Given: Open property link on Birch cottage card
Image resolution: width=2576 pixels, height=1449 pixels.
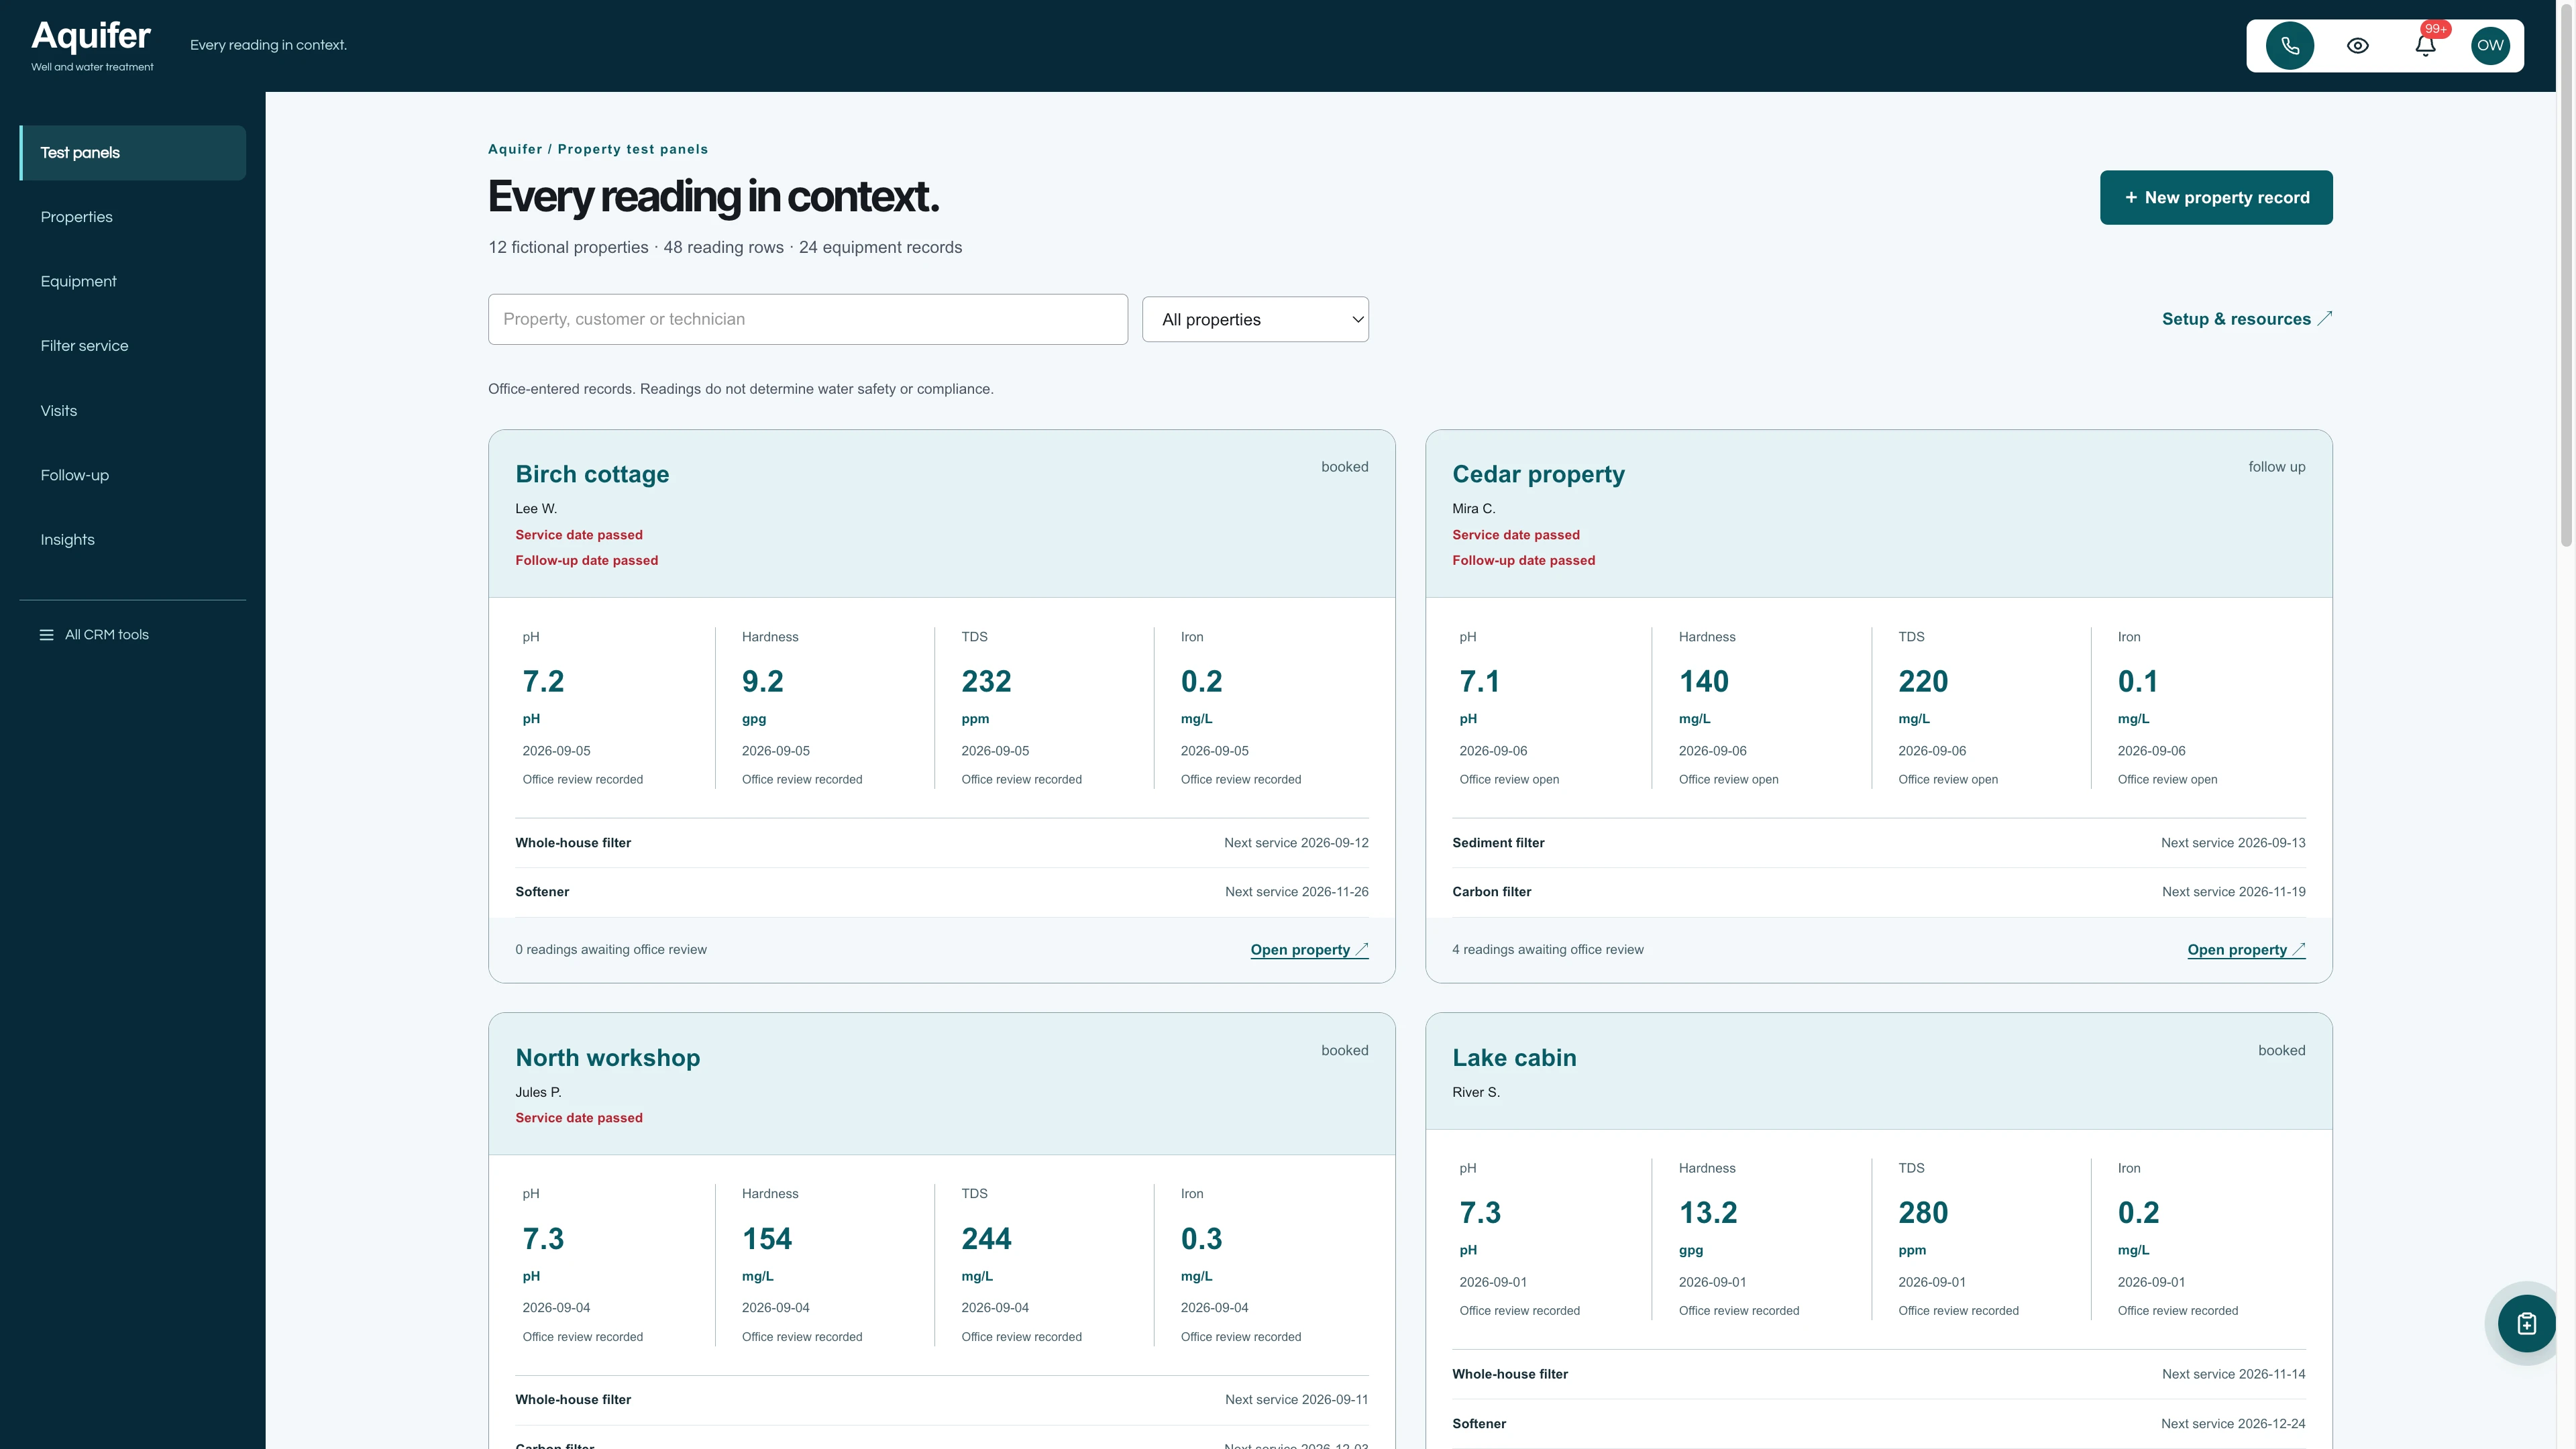Looking at the screenshot, I should pos(1309,950).
